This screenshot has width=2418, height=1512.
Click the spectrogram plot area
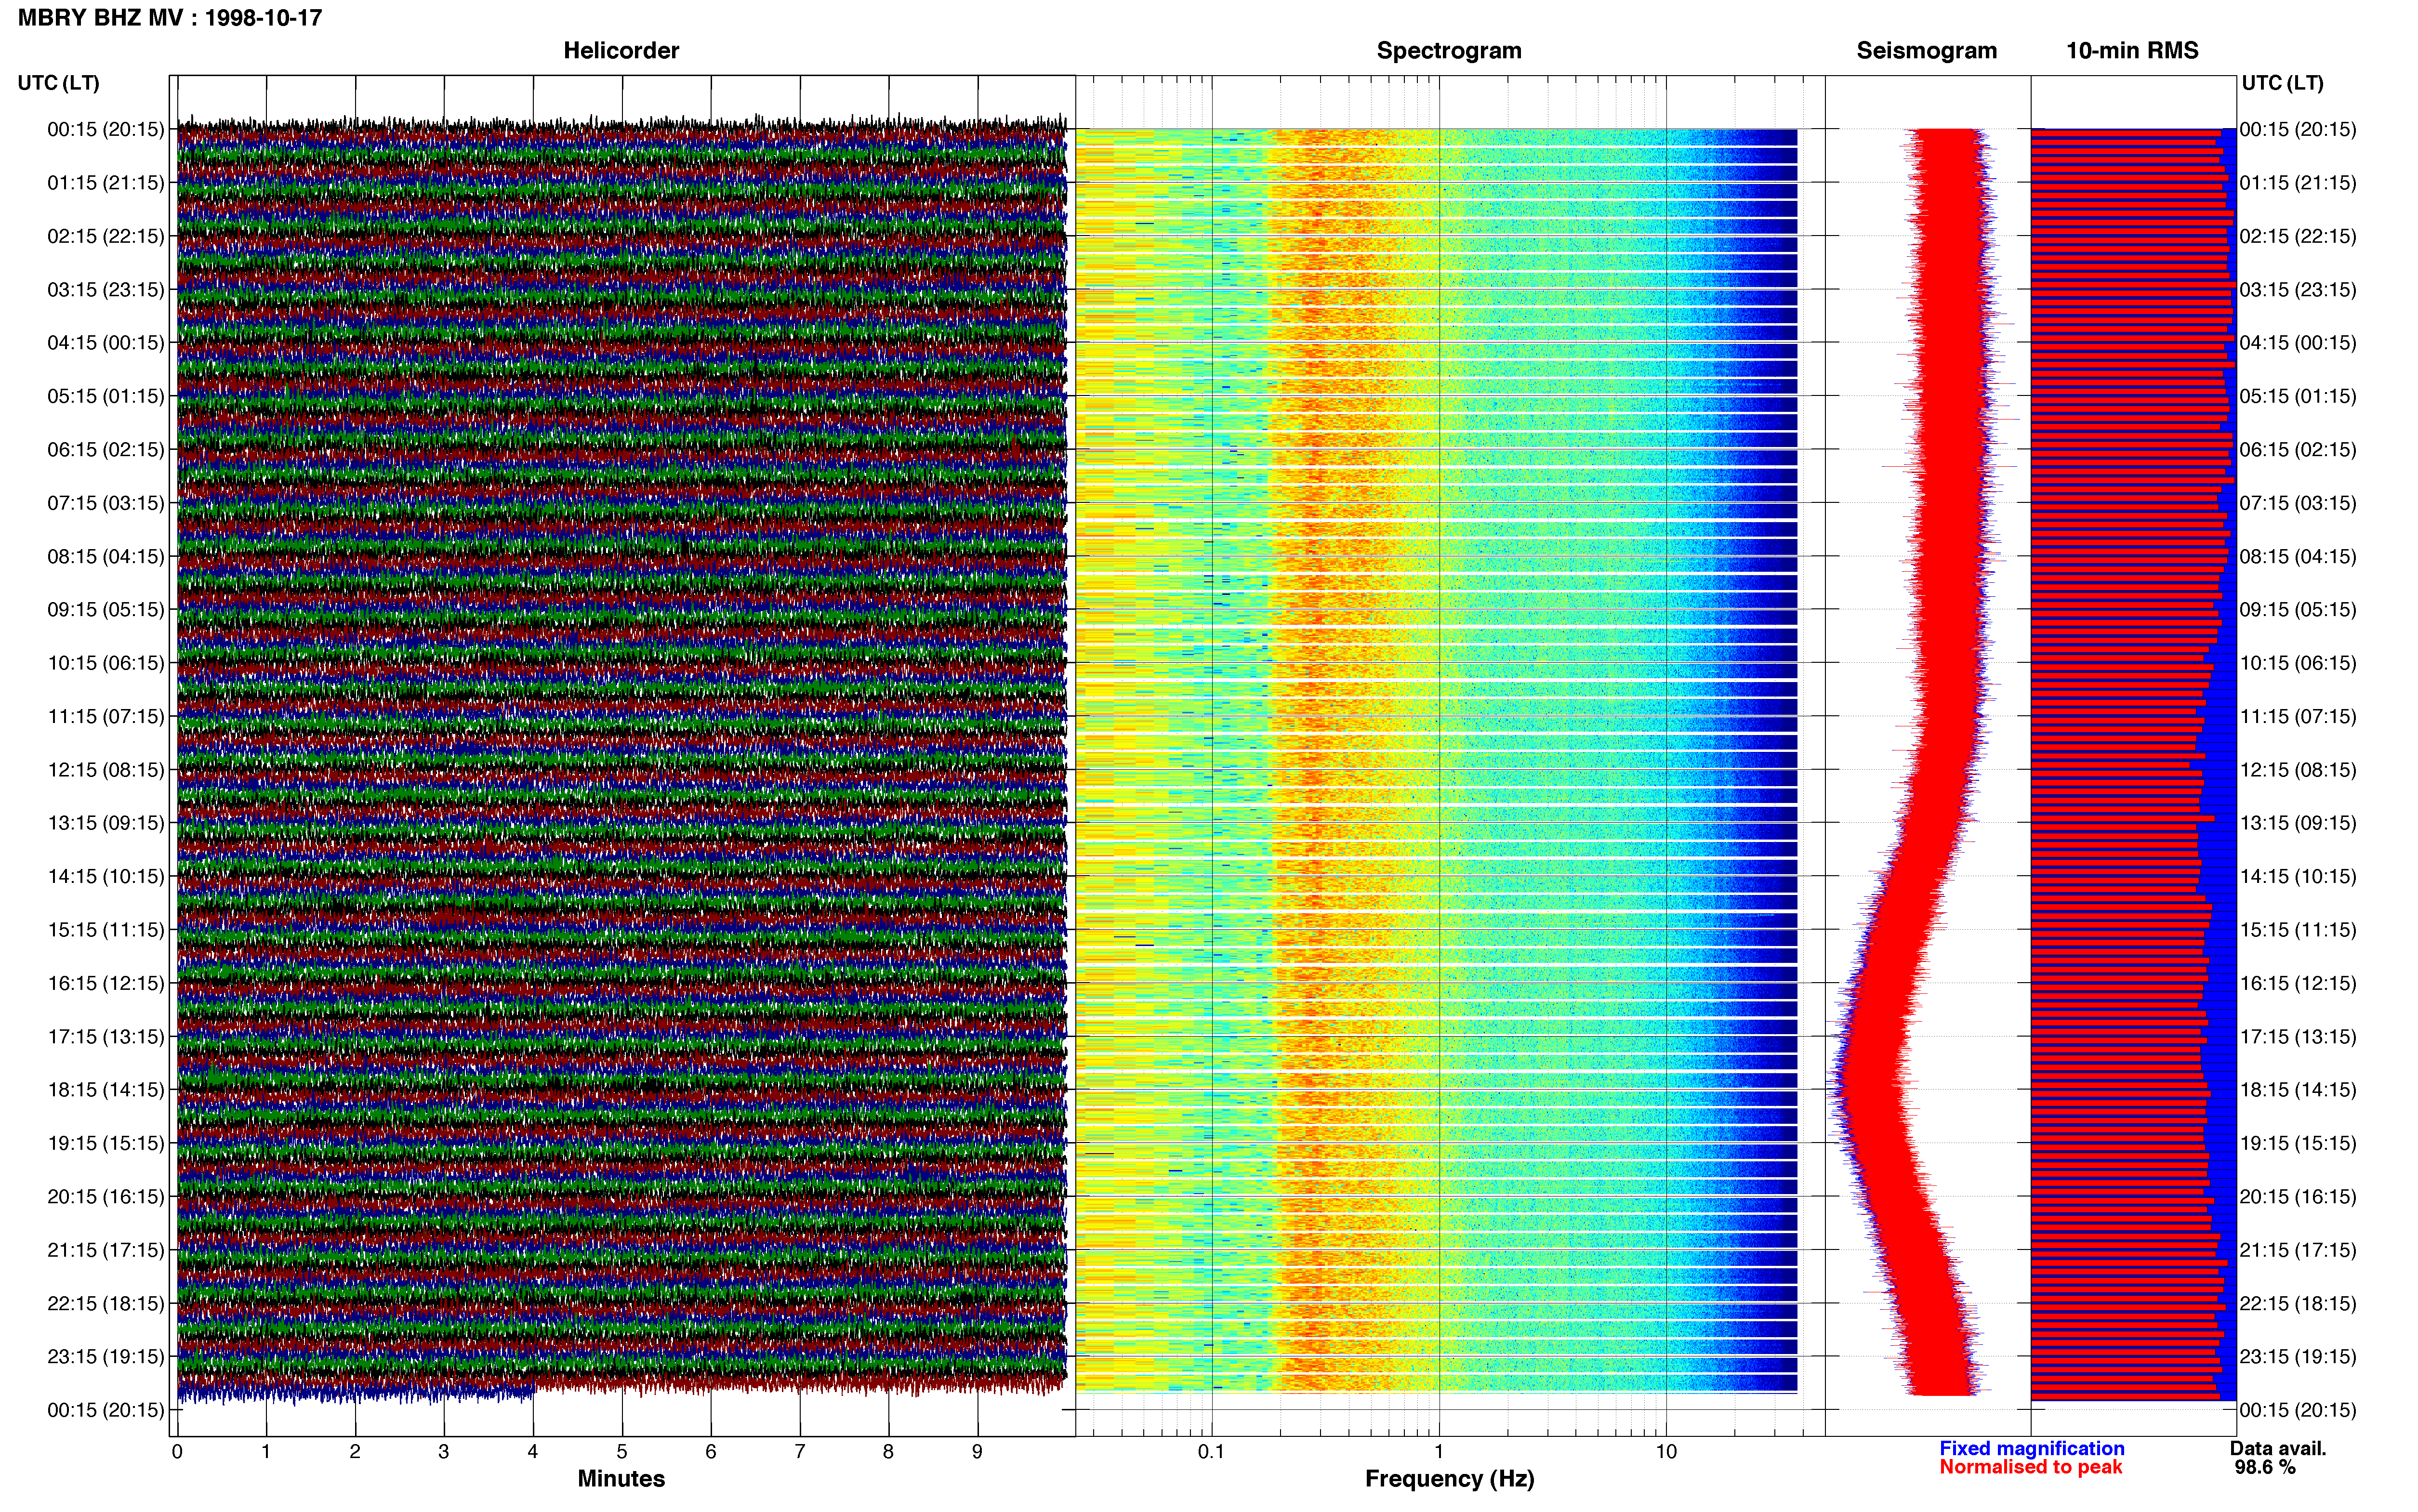[x=1437, y=760]
